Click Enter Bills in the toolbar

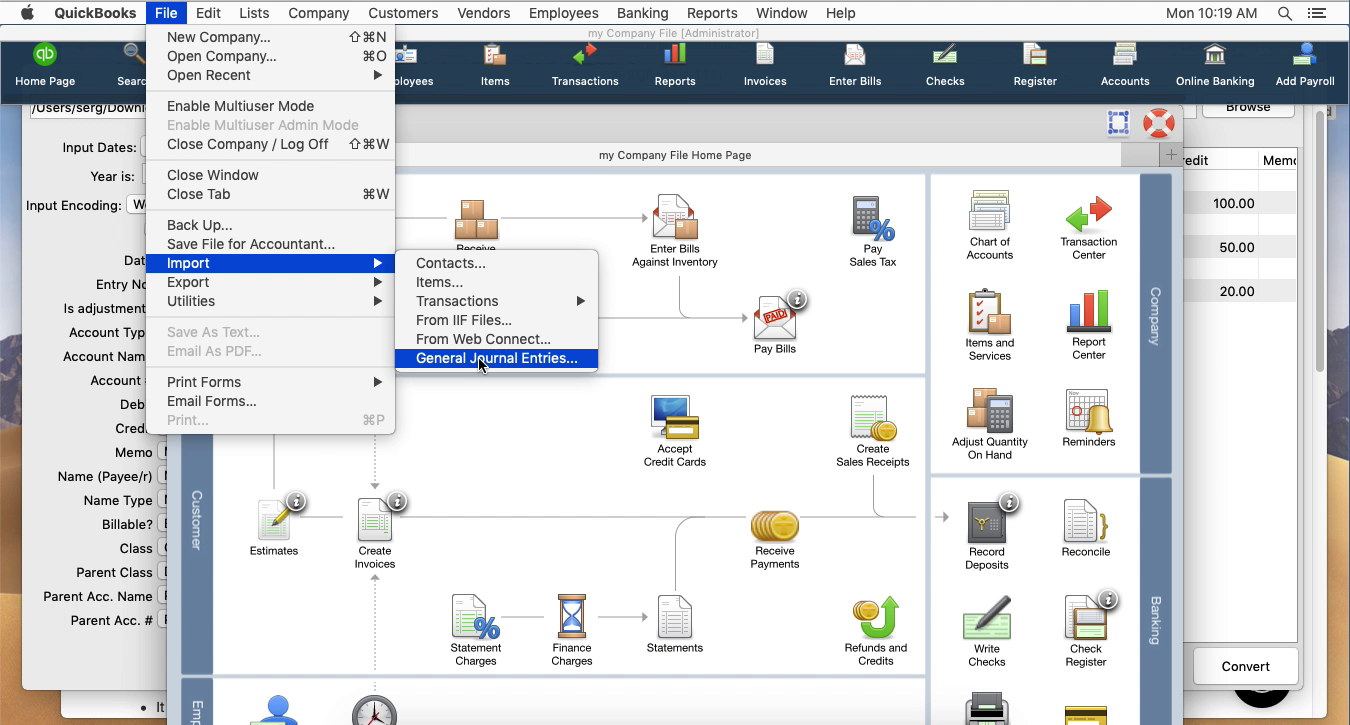[x=855, y=65]
